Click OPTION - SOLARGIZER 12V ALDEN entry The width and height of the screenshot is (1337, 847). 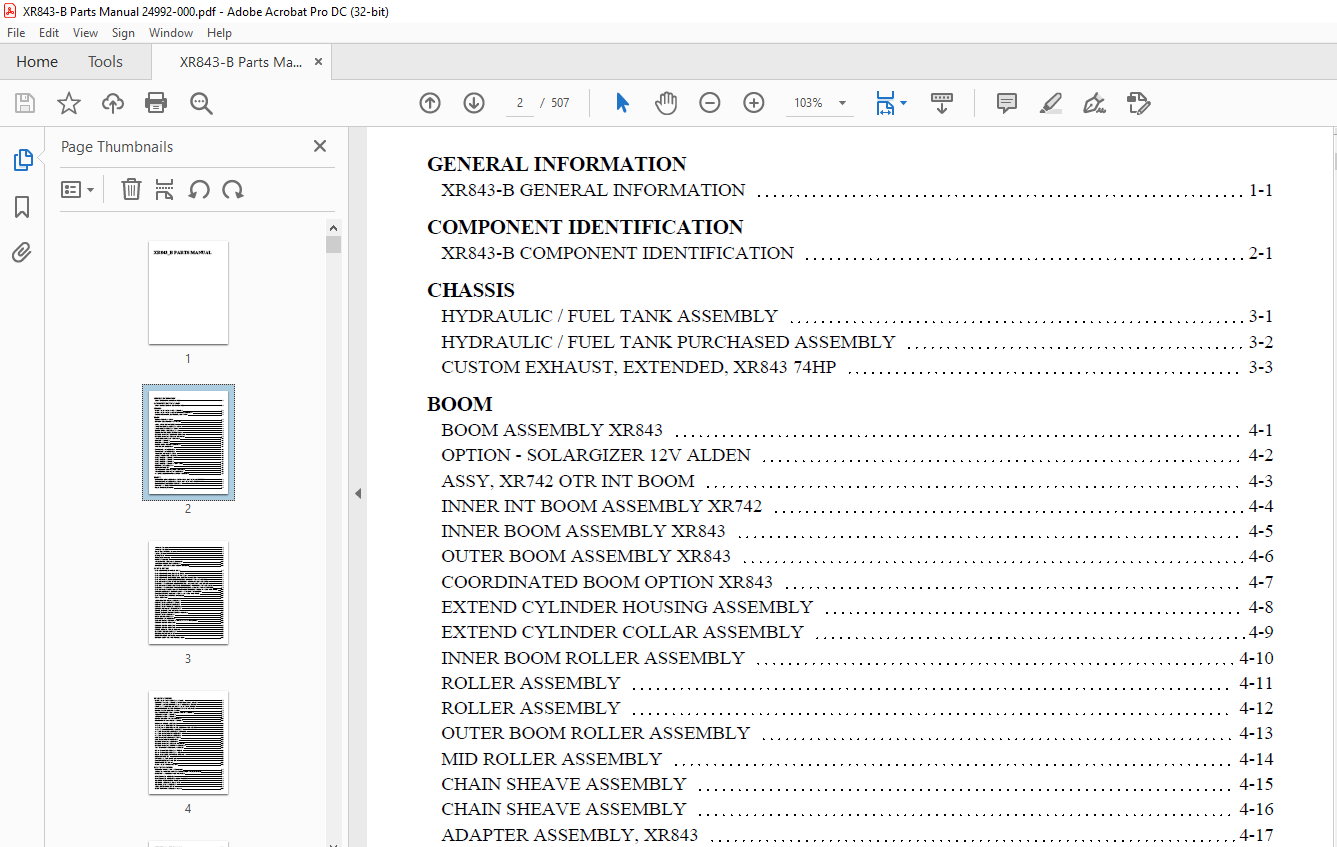[596, 455]
